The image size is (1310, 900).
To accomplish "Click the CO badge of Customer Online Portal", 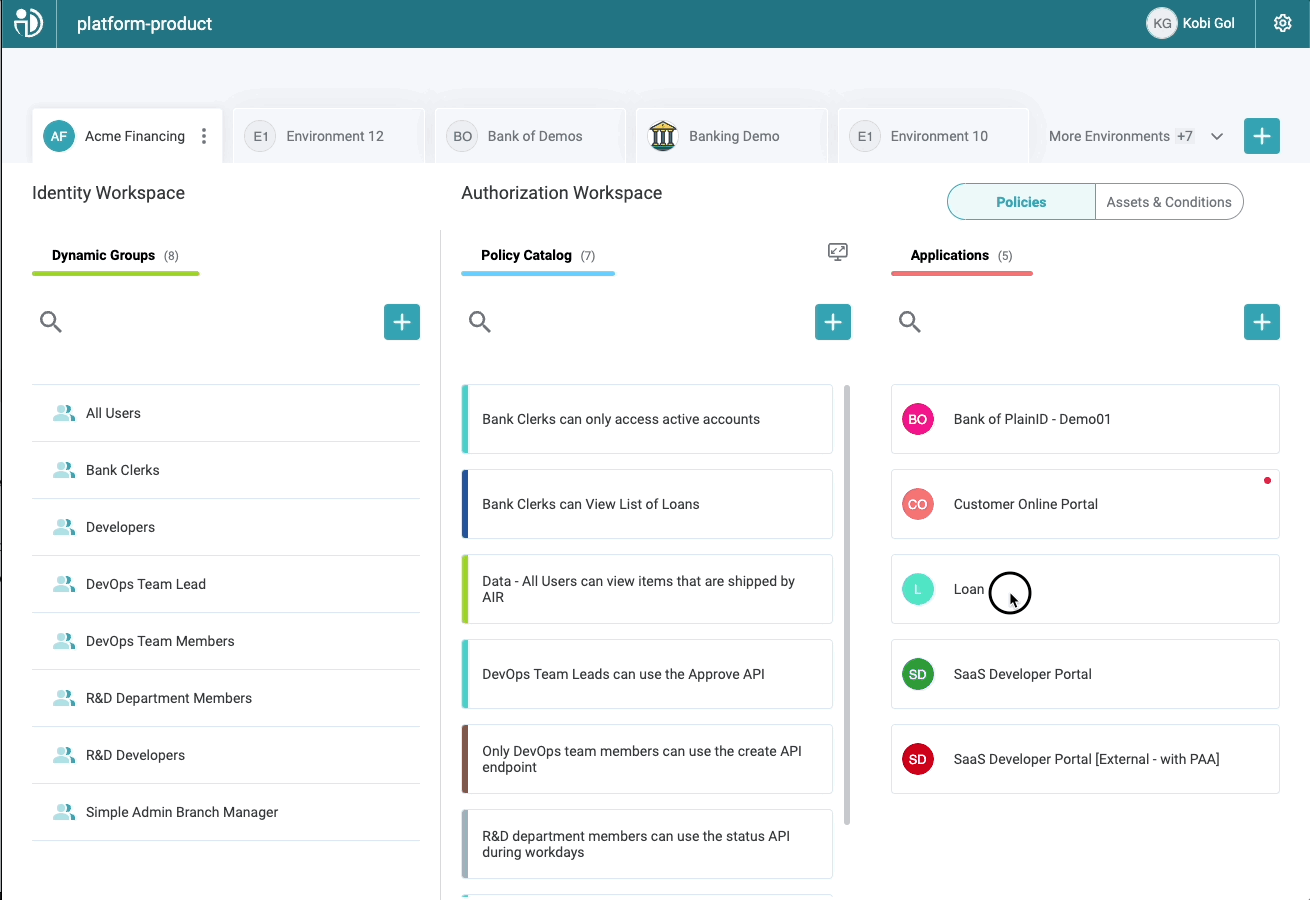I will [918, 504].
